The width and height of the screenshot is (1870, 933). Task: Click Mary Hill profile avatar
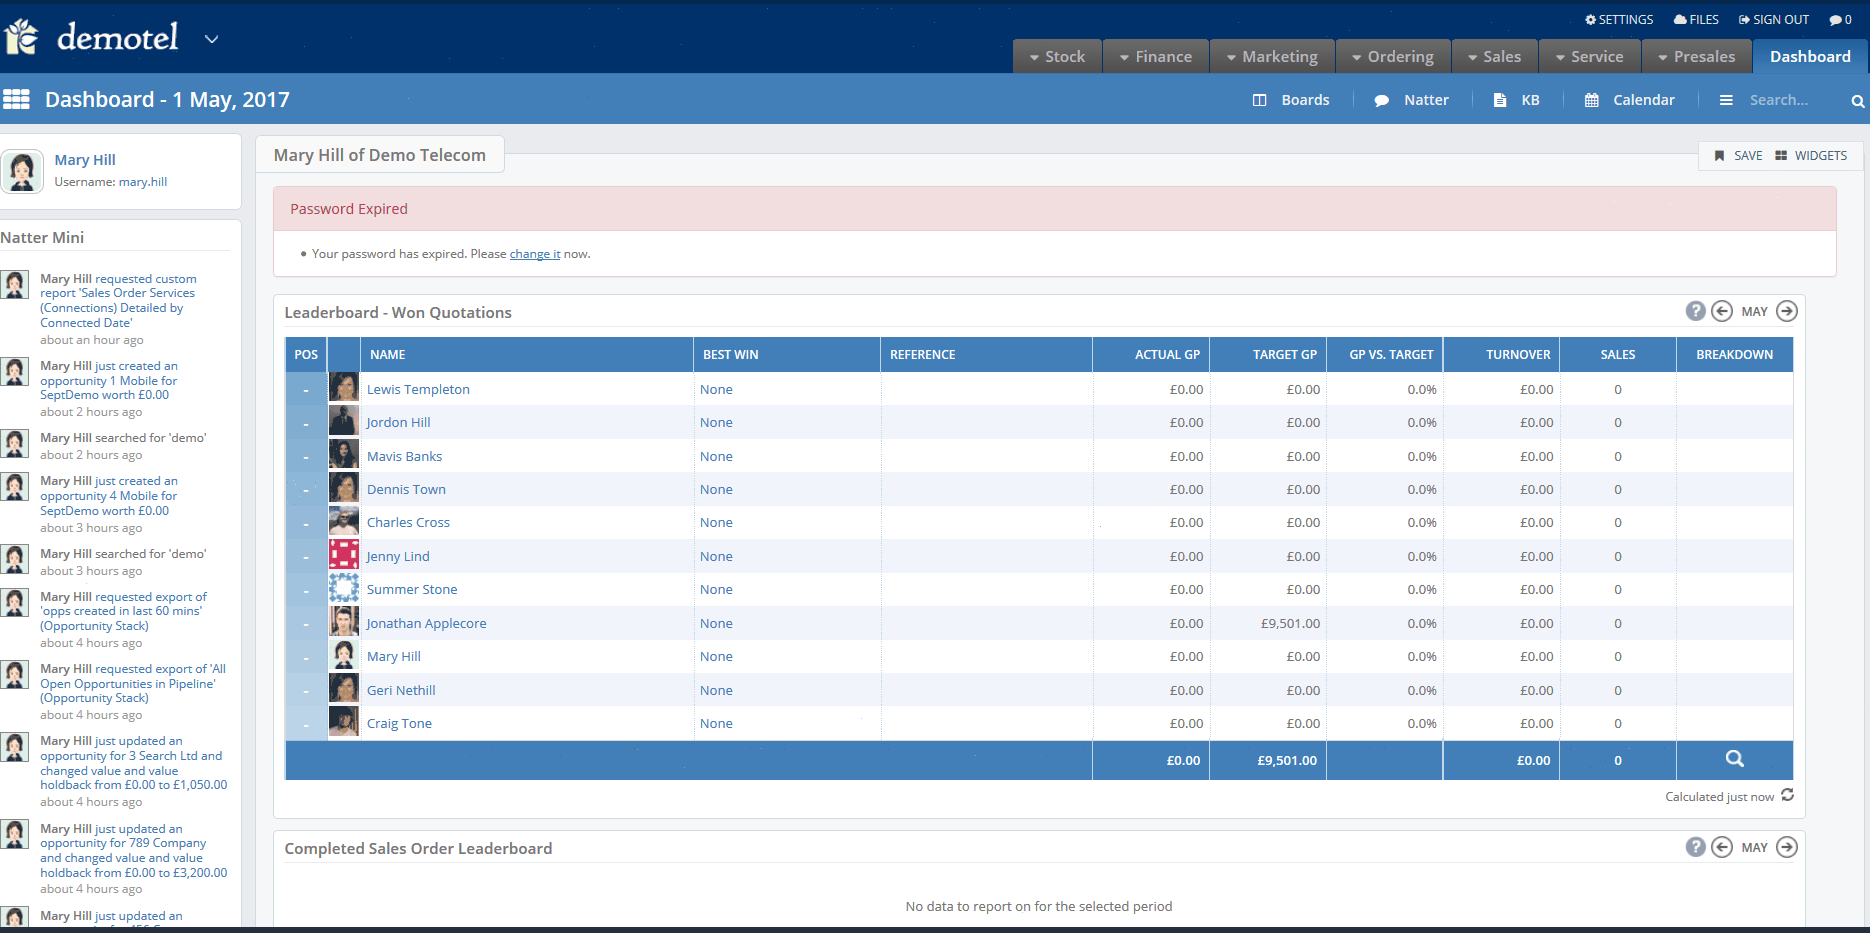22,171
